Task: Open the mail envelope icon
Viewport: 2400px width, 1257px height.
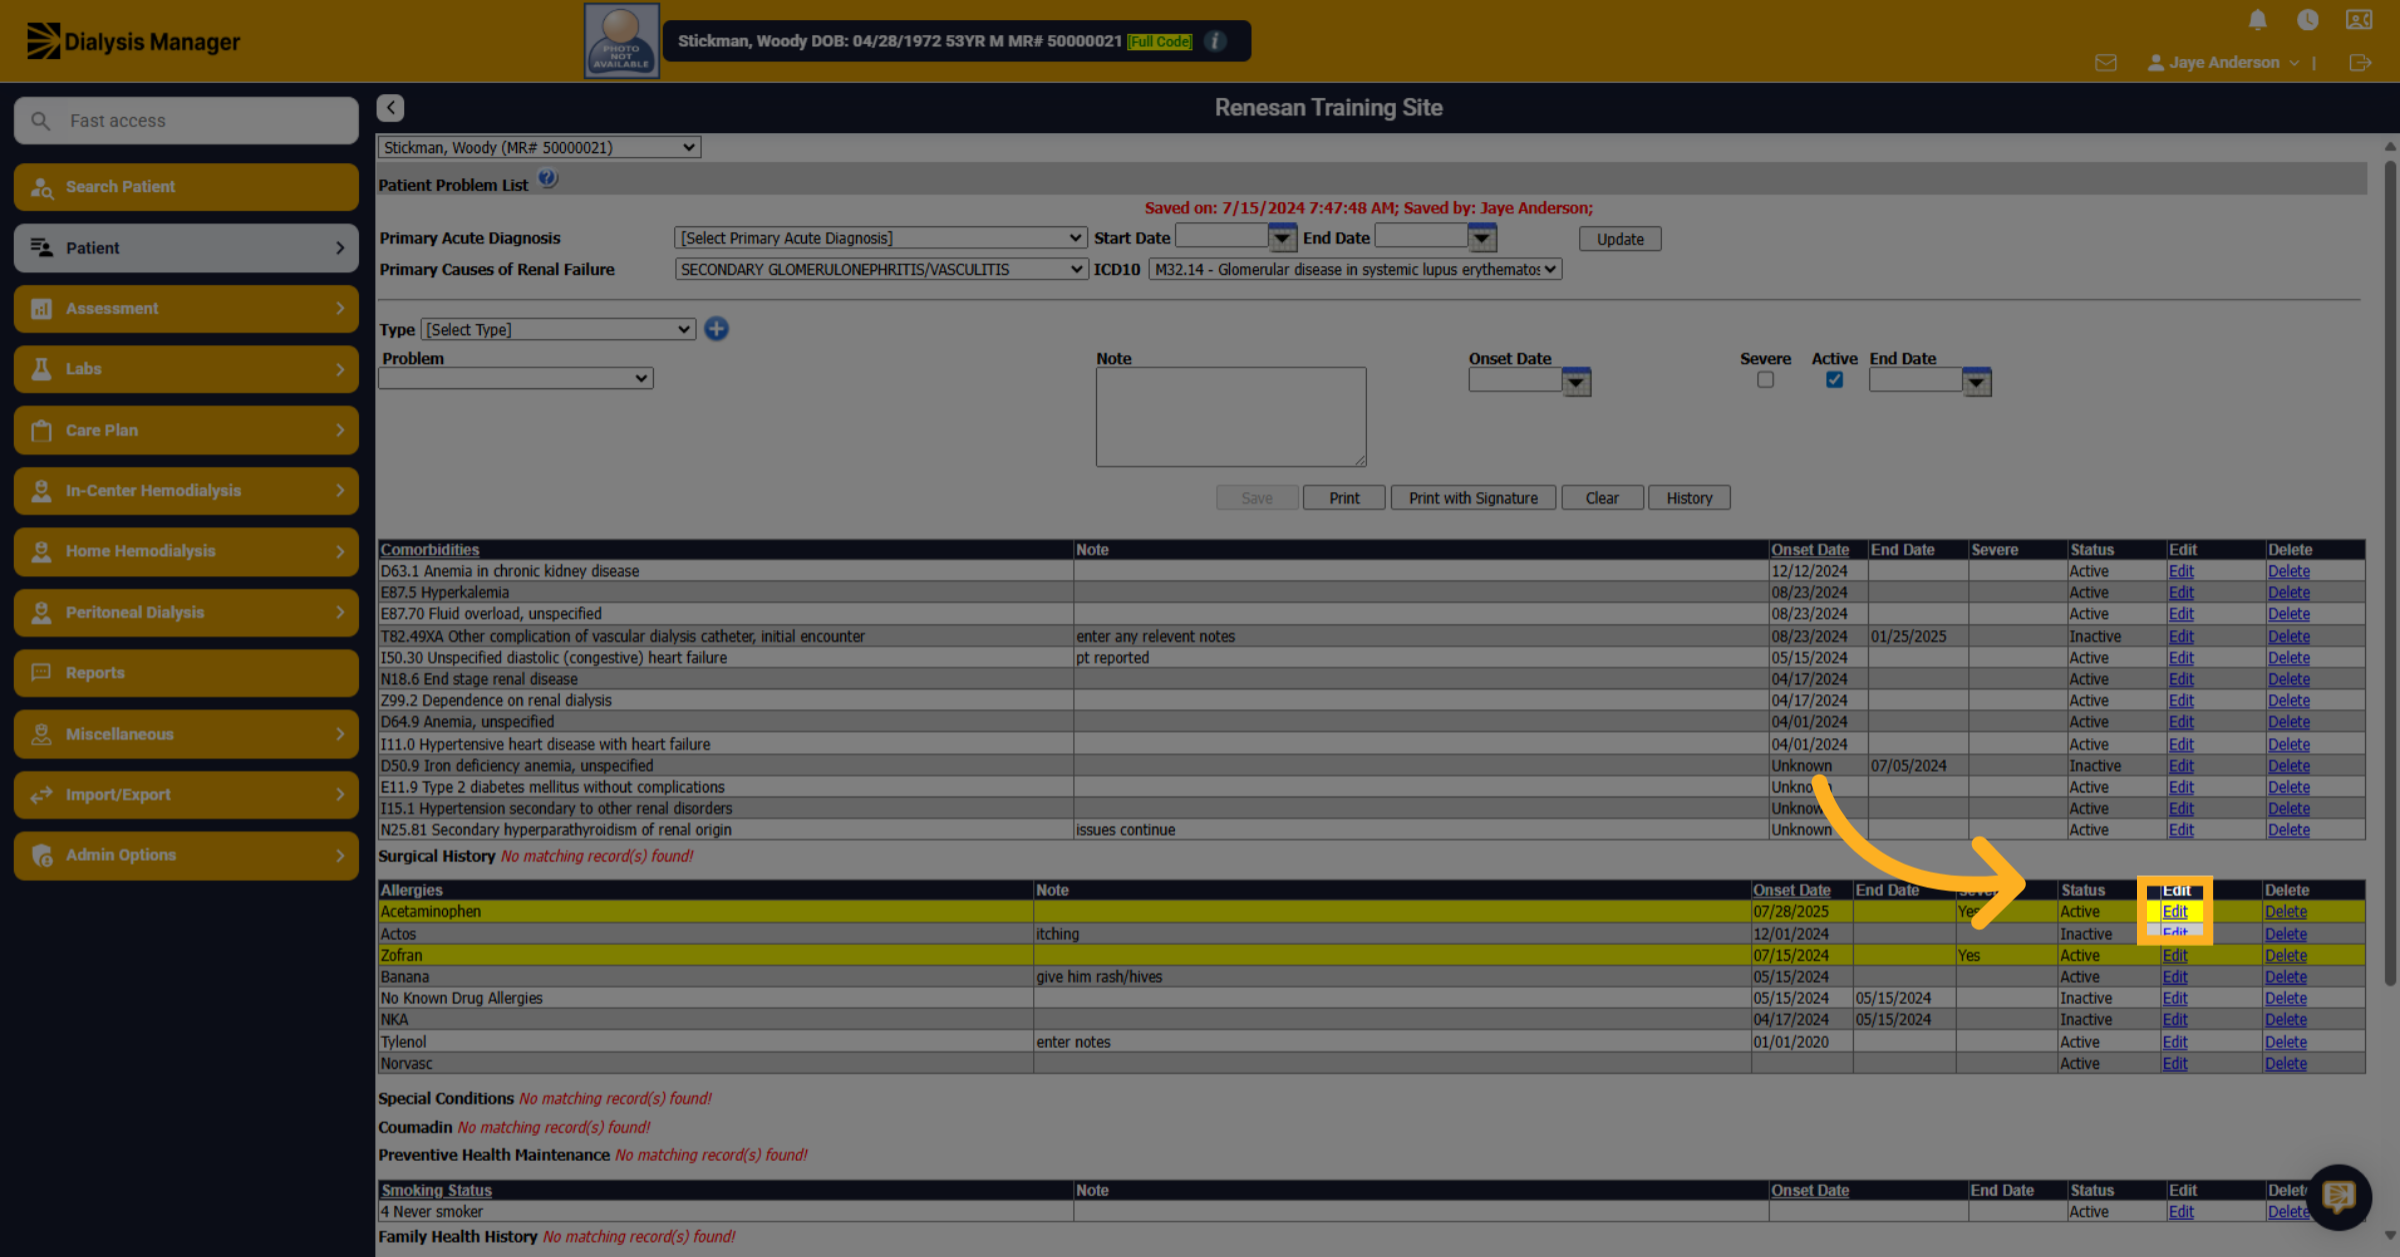Action: (2105, 63)
